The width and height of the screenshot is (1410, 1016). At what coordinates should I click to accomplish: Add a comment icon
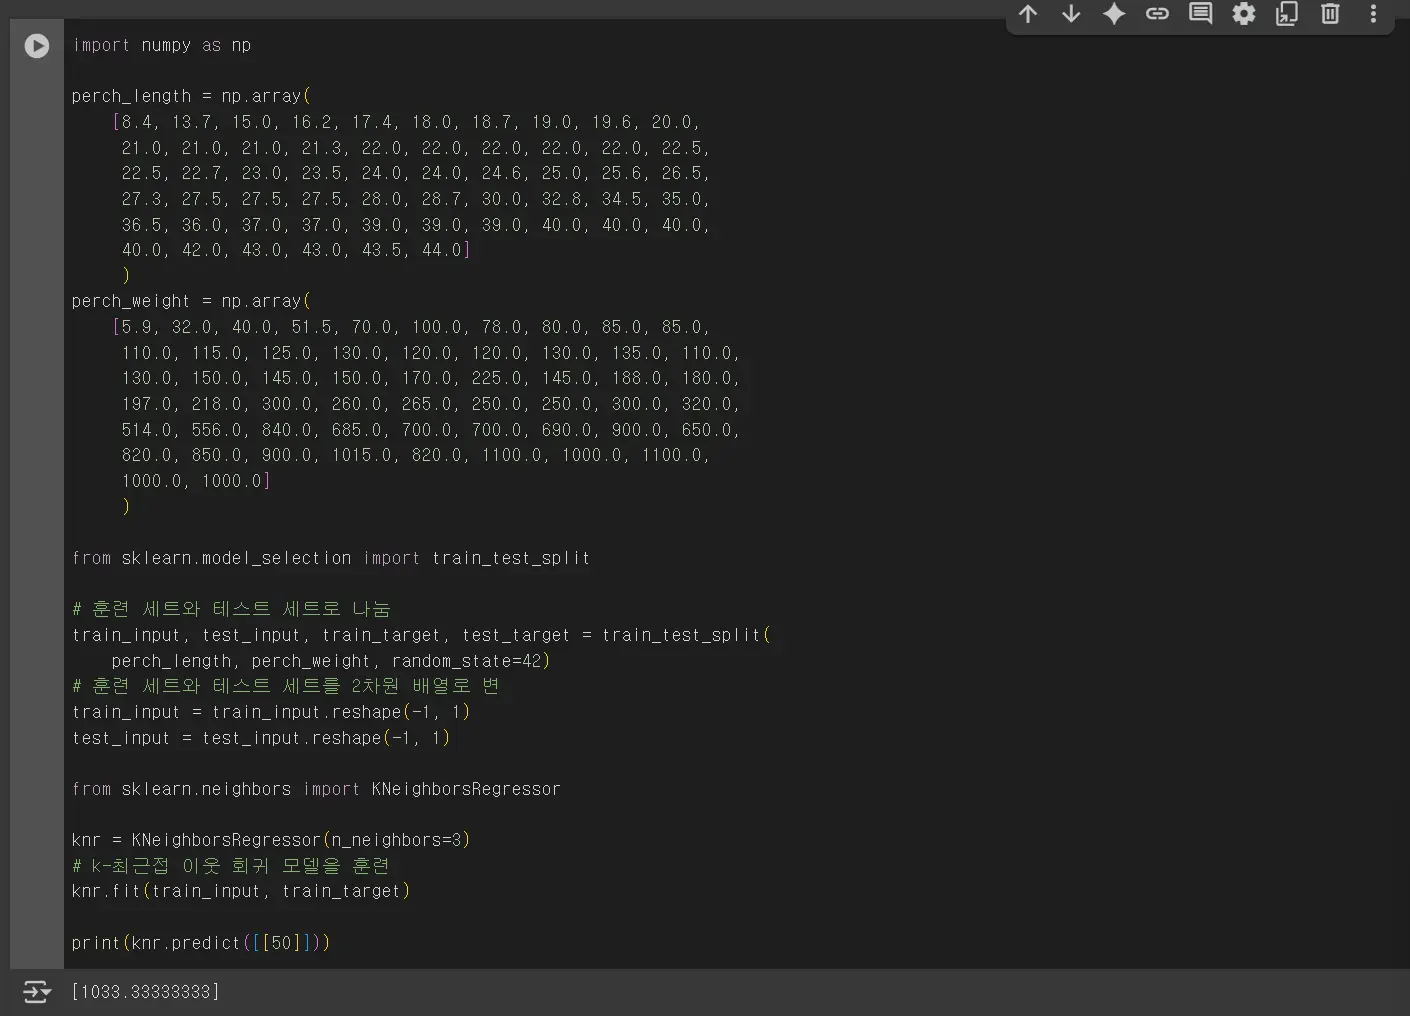(x=1200, y=14)
